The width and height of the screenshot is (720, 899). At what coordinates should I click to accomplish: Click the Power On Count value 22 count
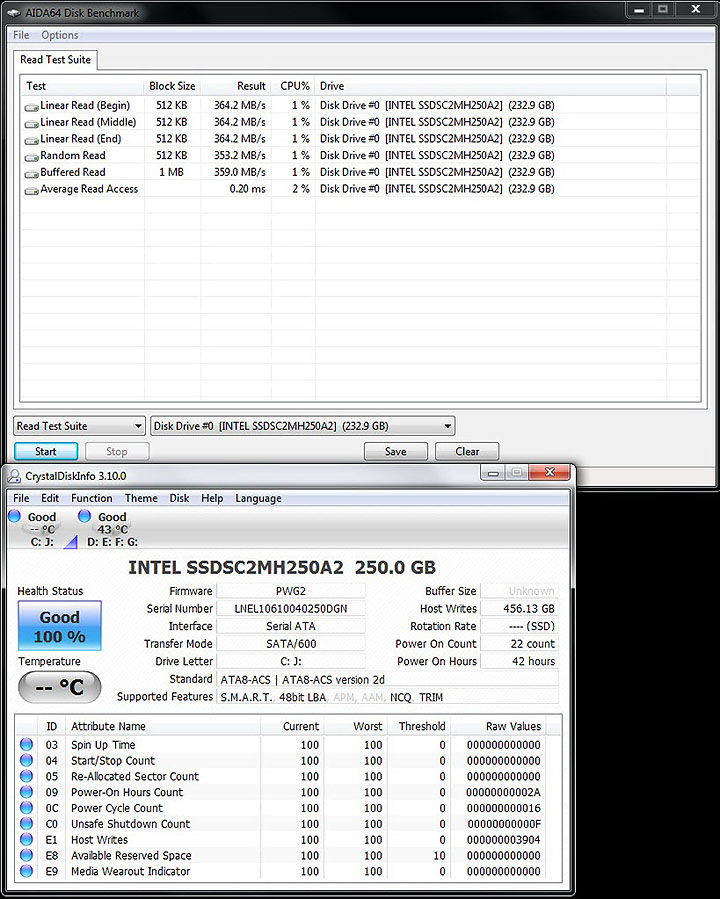click(519, 644)
